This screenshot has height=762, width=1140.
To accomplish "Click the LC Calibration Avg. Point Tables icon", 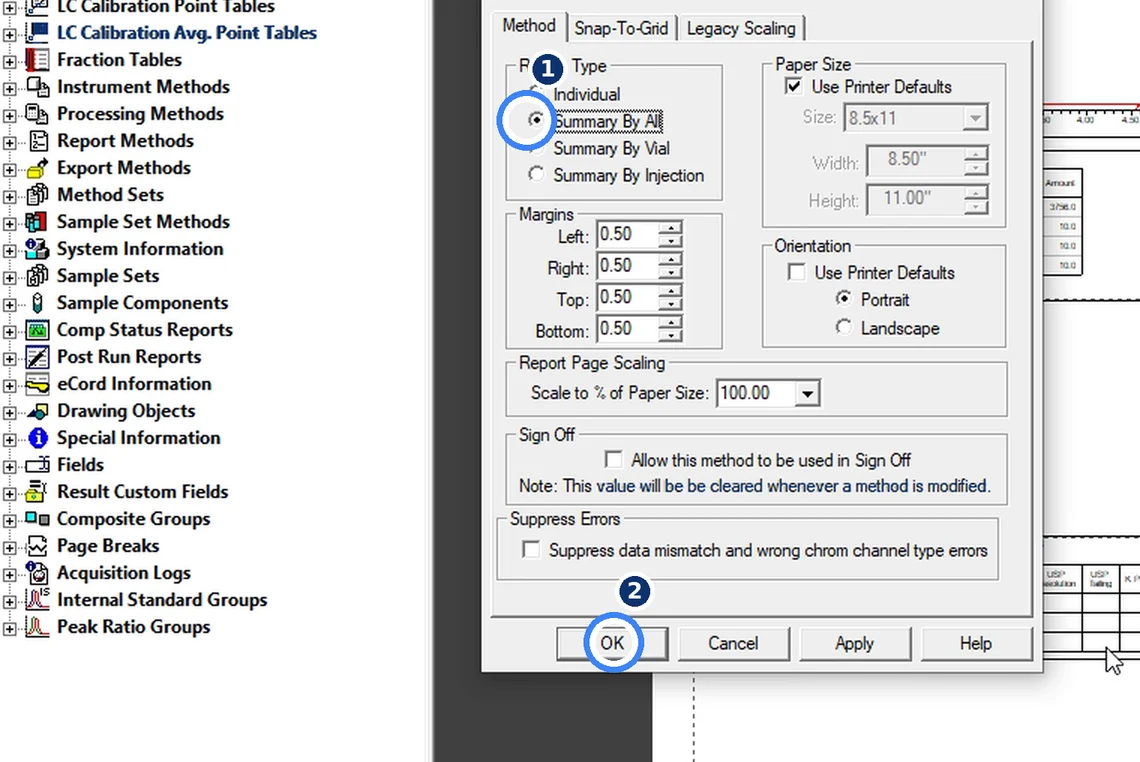I will pyautogui.click(x=37, y=33).
